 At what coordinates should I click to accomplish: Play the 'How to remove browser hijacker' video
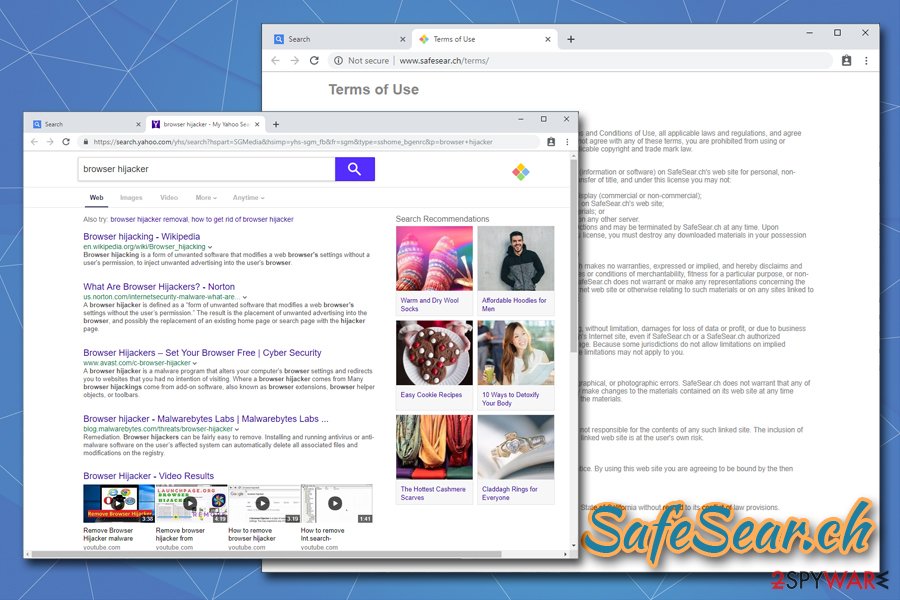(263, 503)
